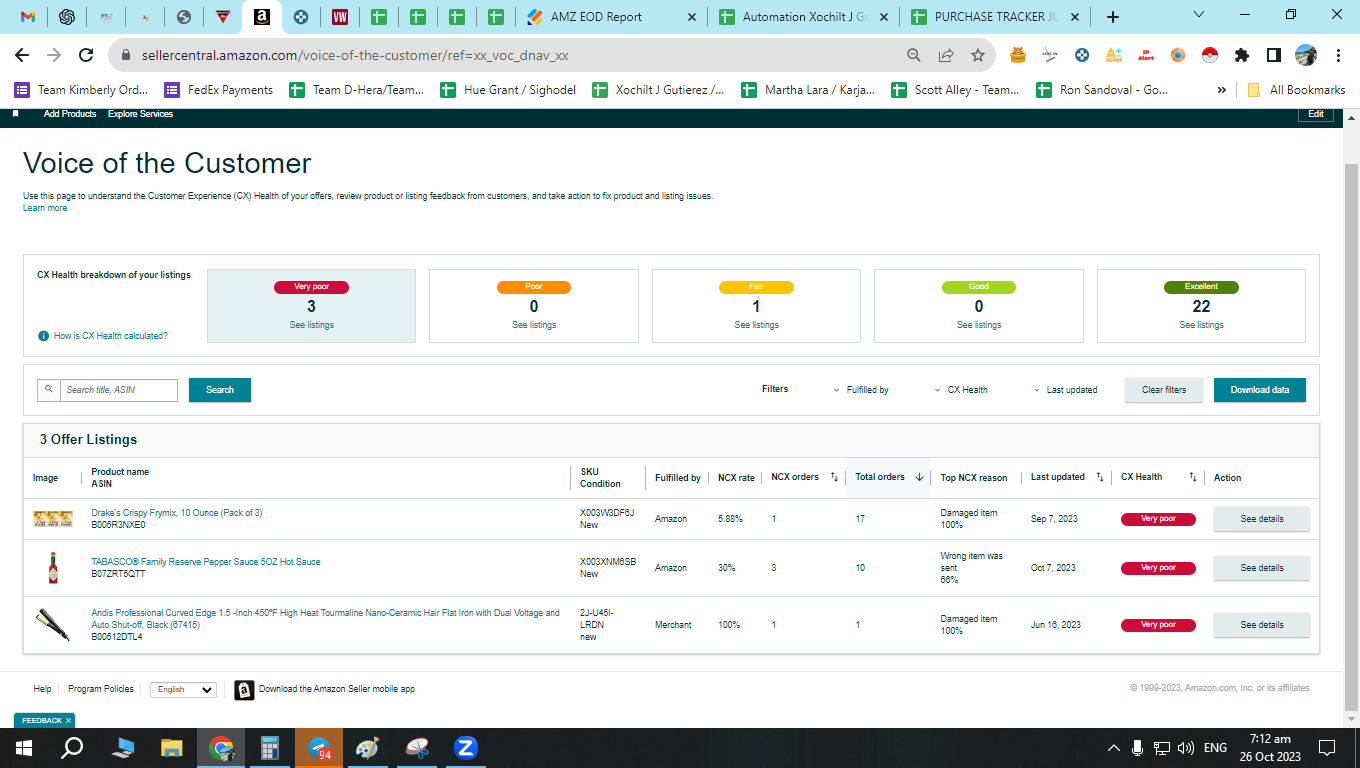Screen dimensions: 1360x768
Task: Bookmark this page with star icon
Action: click(x=978, y=55)
